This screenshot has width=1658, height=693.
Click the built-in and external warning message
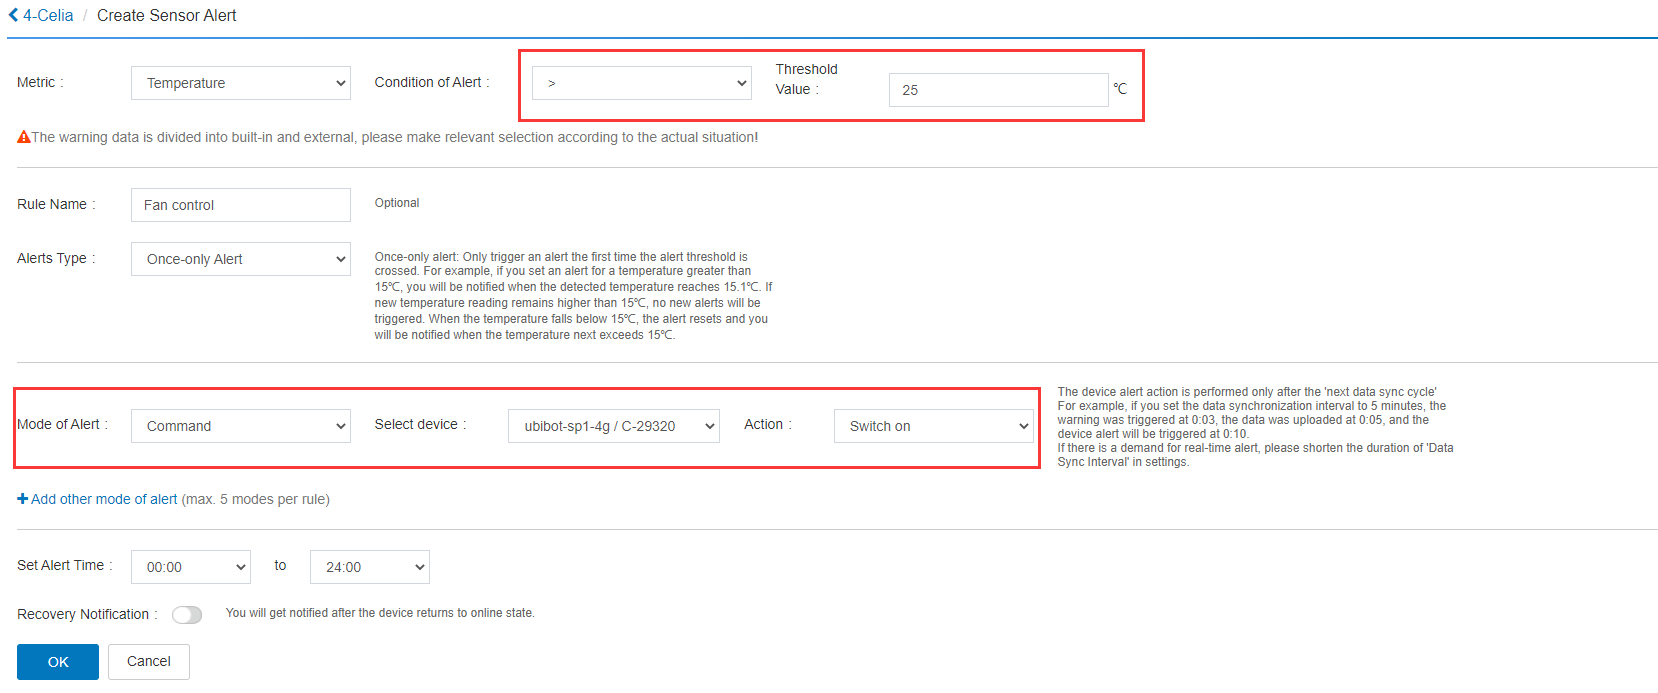point(395,137)
